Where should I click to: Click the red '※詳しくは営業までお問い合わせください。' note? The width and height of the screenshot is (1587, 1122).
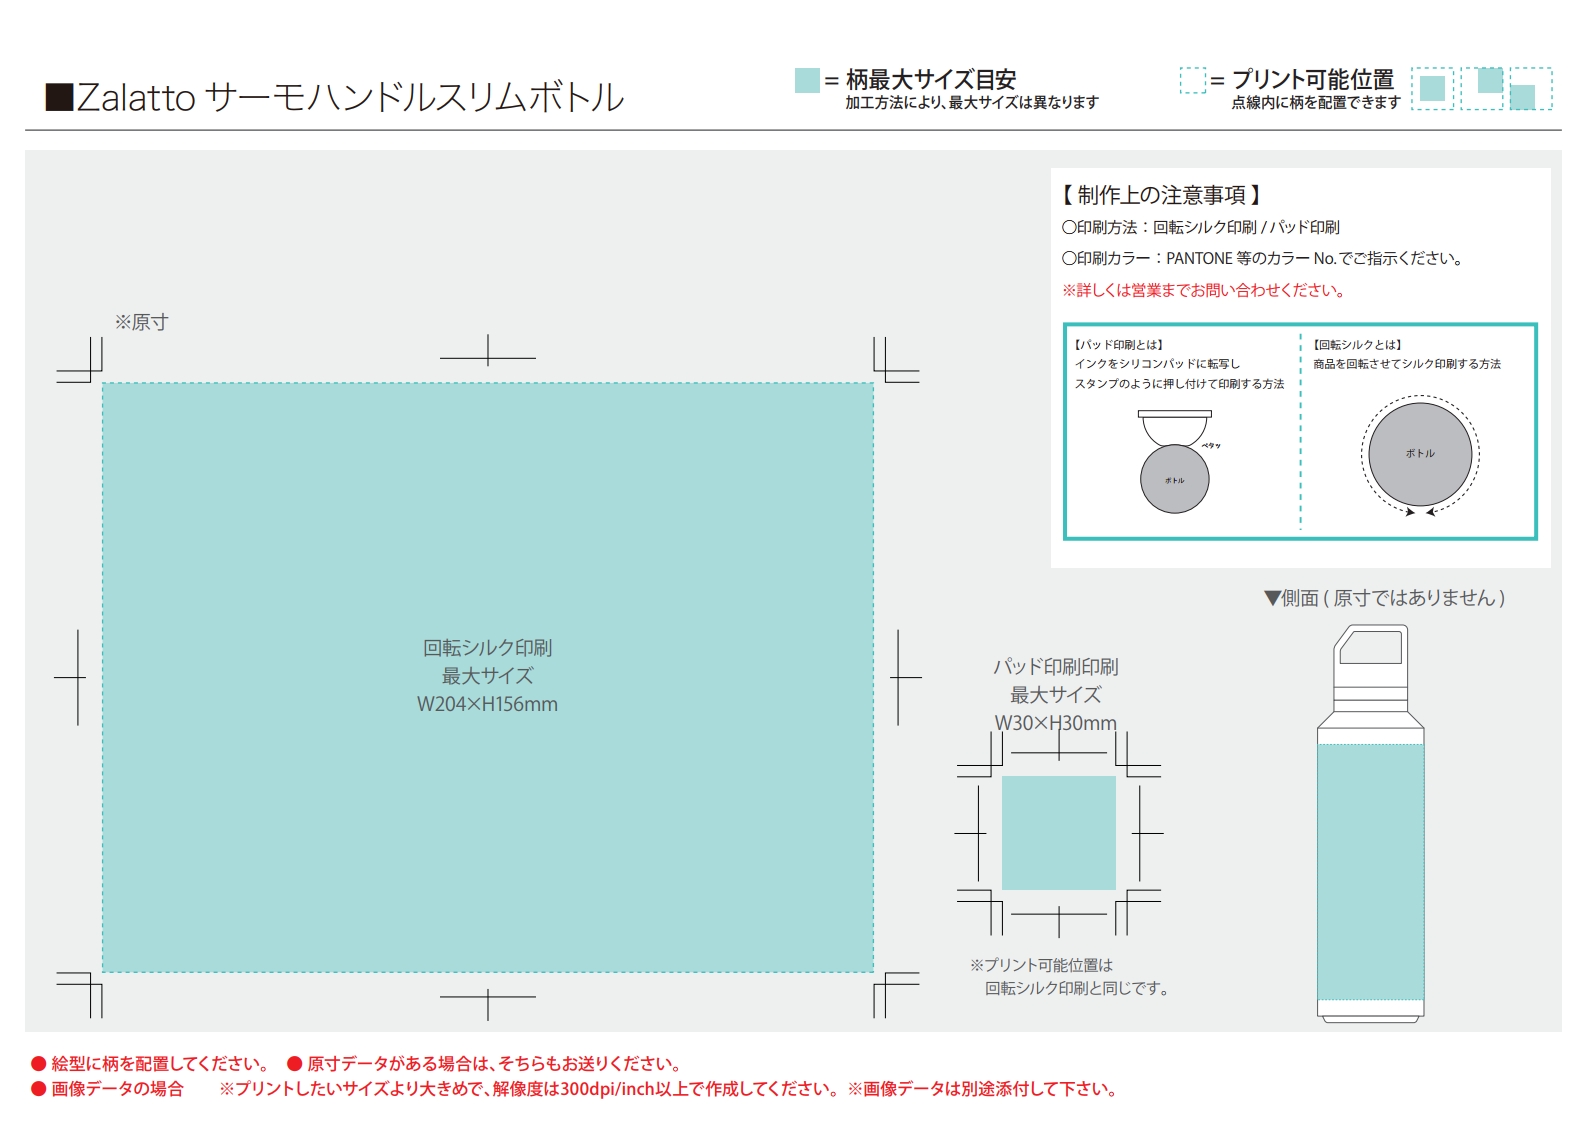[1206, 290]
